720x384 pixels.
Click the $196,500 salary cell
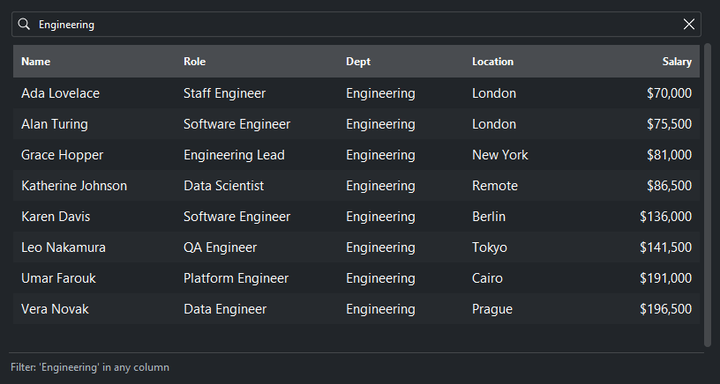coord(666,309)
